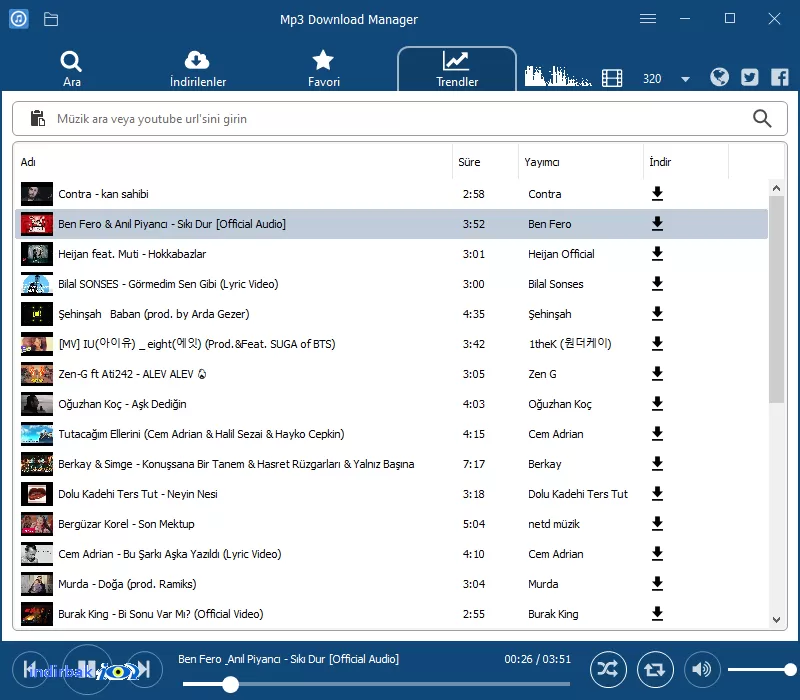Click the volume slider

762,669
